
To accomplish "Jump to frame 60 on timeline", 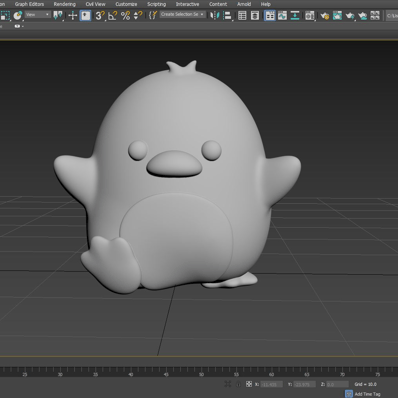I will pos(272,374).
